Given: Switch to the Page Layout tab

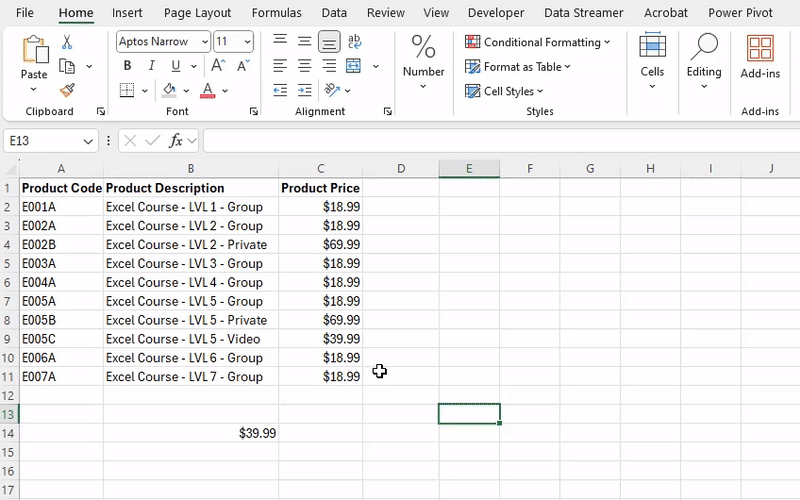Looking at the screenshot, I should pos(197,13).
